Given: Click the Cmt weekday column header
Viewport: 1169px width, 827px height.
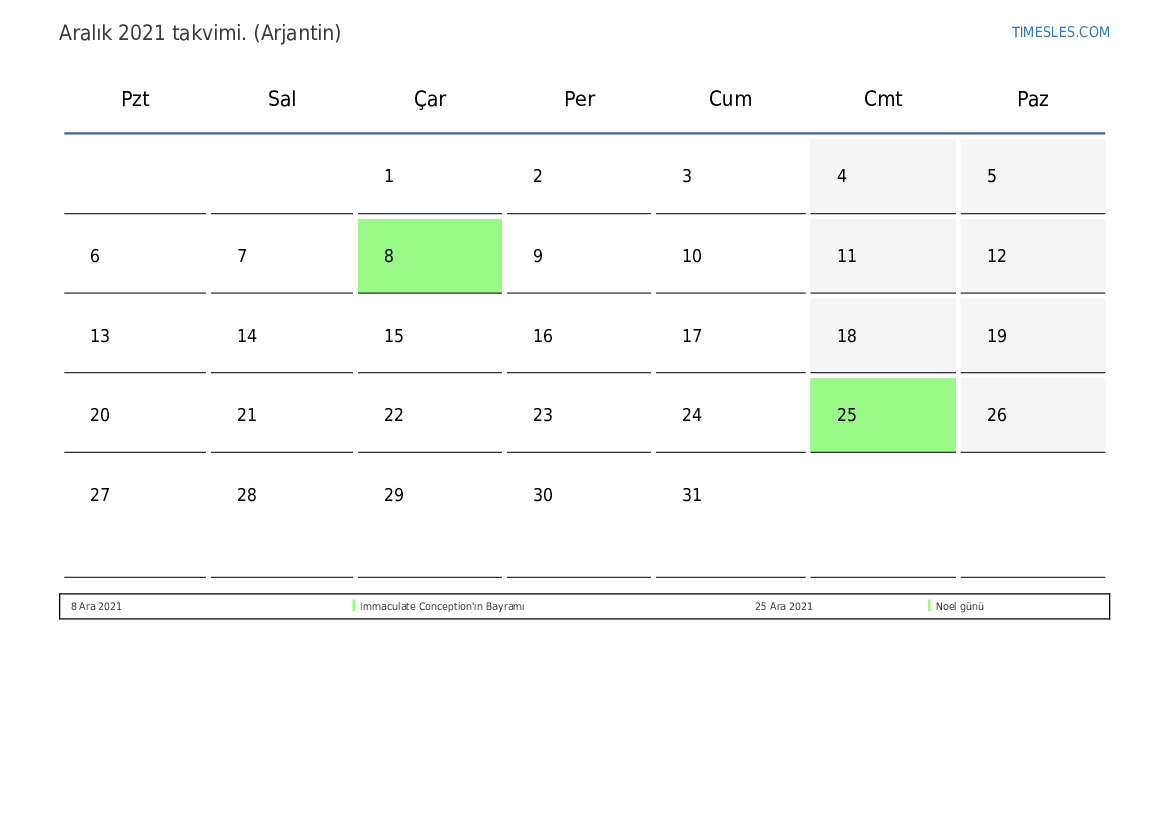Looking at the screenshot, I should tap(883, 99).
